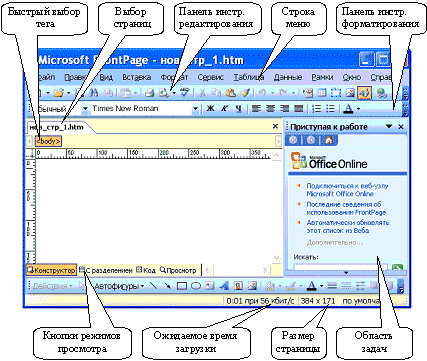Toggle the drawing toolbar button
Viewport: 427px width, 361px height.
[364, 93]
